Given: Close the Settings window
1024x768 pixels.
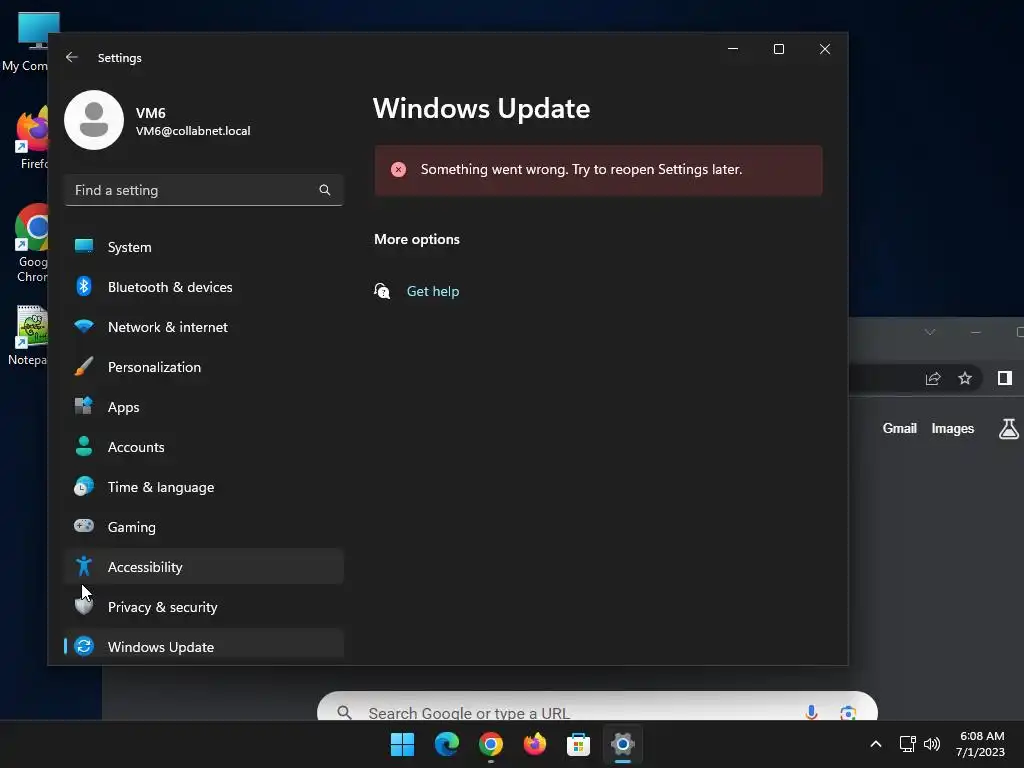Looking at the screenshot, I should 825,49.
